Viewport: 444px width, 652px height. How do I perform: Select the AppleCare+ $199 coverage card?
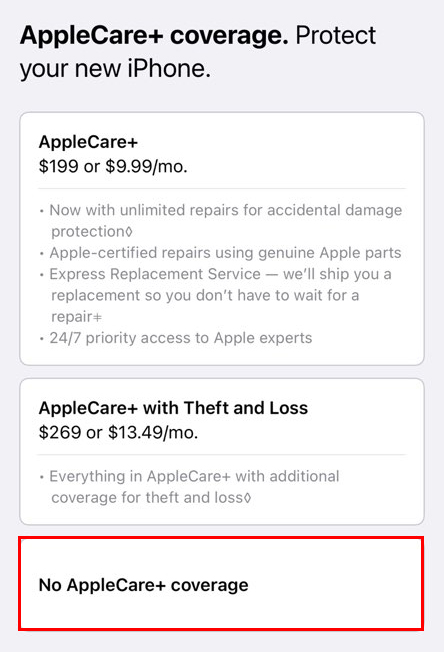click(222, 239)
